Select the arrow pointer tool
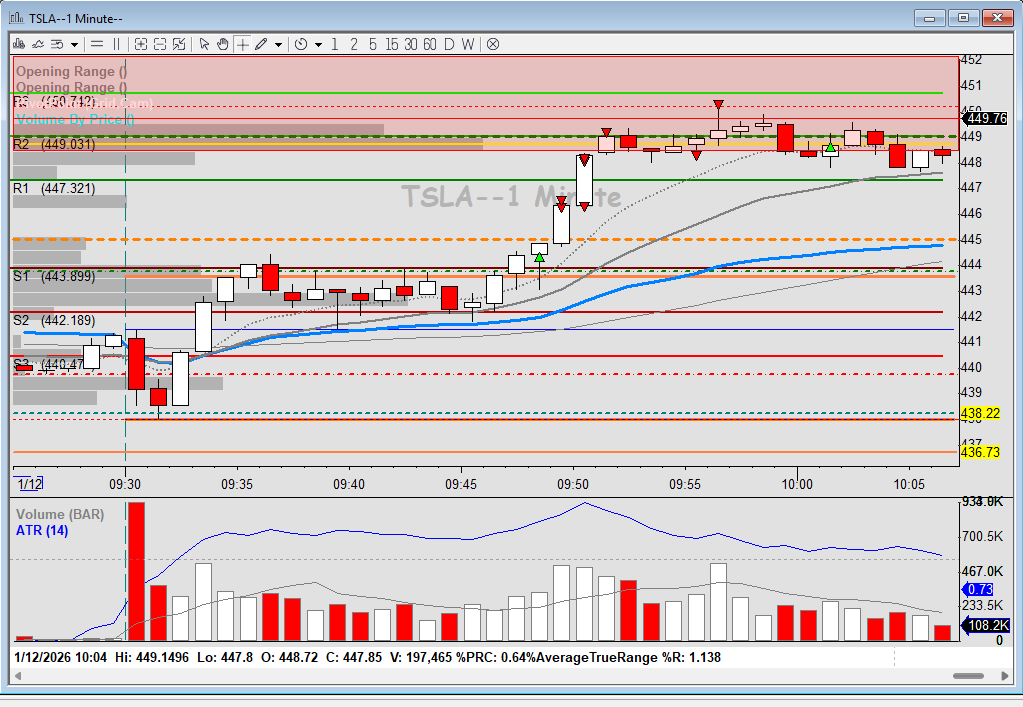The width and height of the screenshot is (1023, 707). [204, 44]
